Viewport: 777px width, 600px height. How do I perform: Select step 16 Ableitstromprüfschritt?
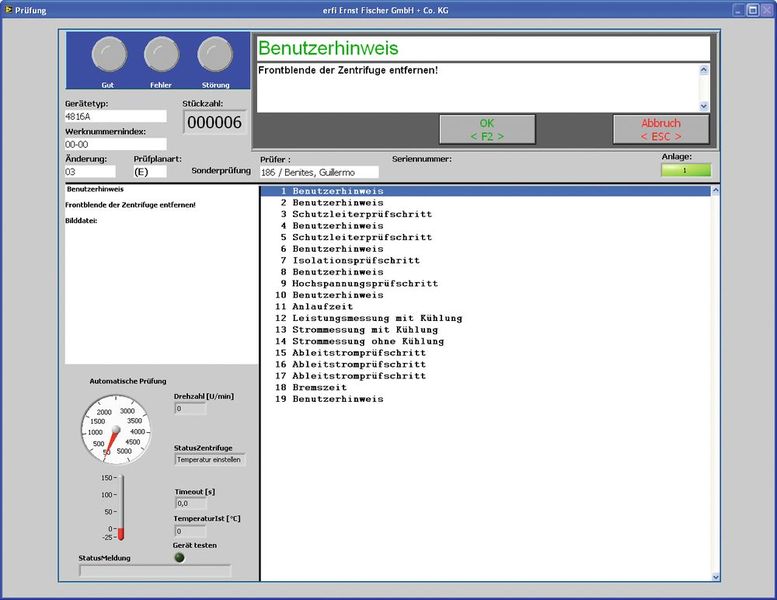(x=485, y=364)
